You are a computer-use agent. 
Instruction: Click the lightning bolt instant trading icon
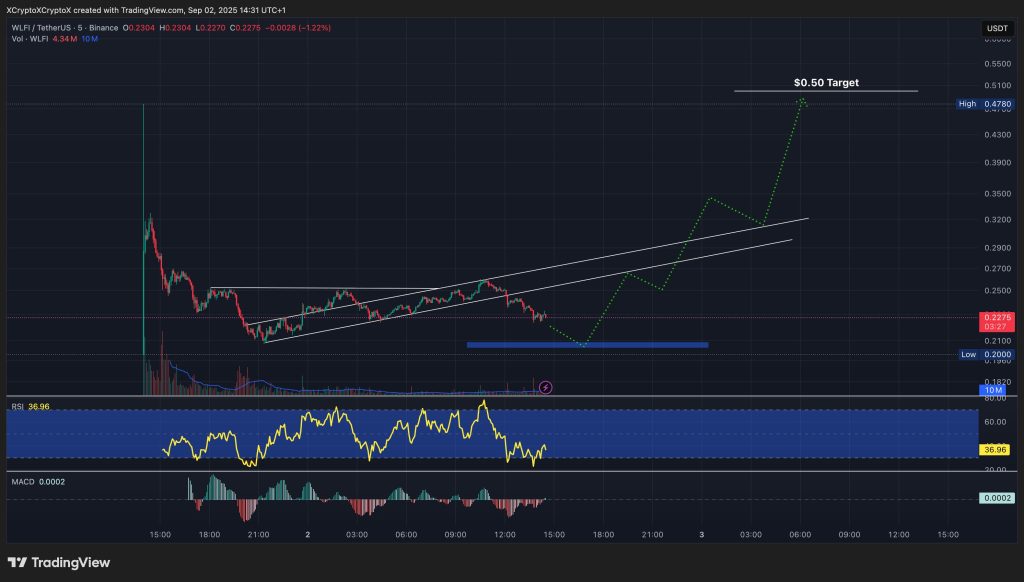(546, 387)
